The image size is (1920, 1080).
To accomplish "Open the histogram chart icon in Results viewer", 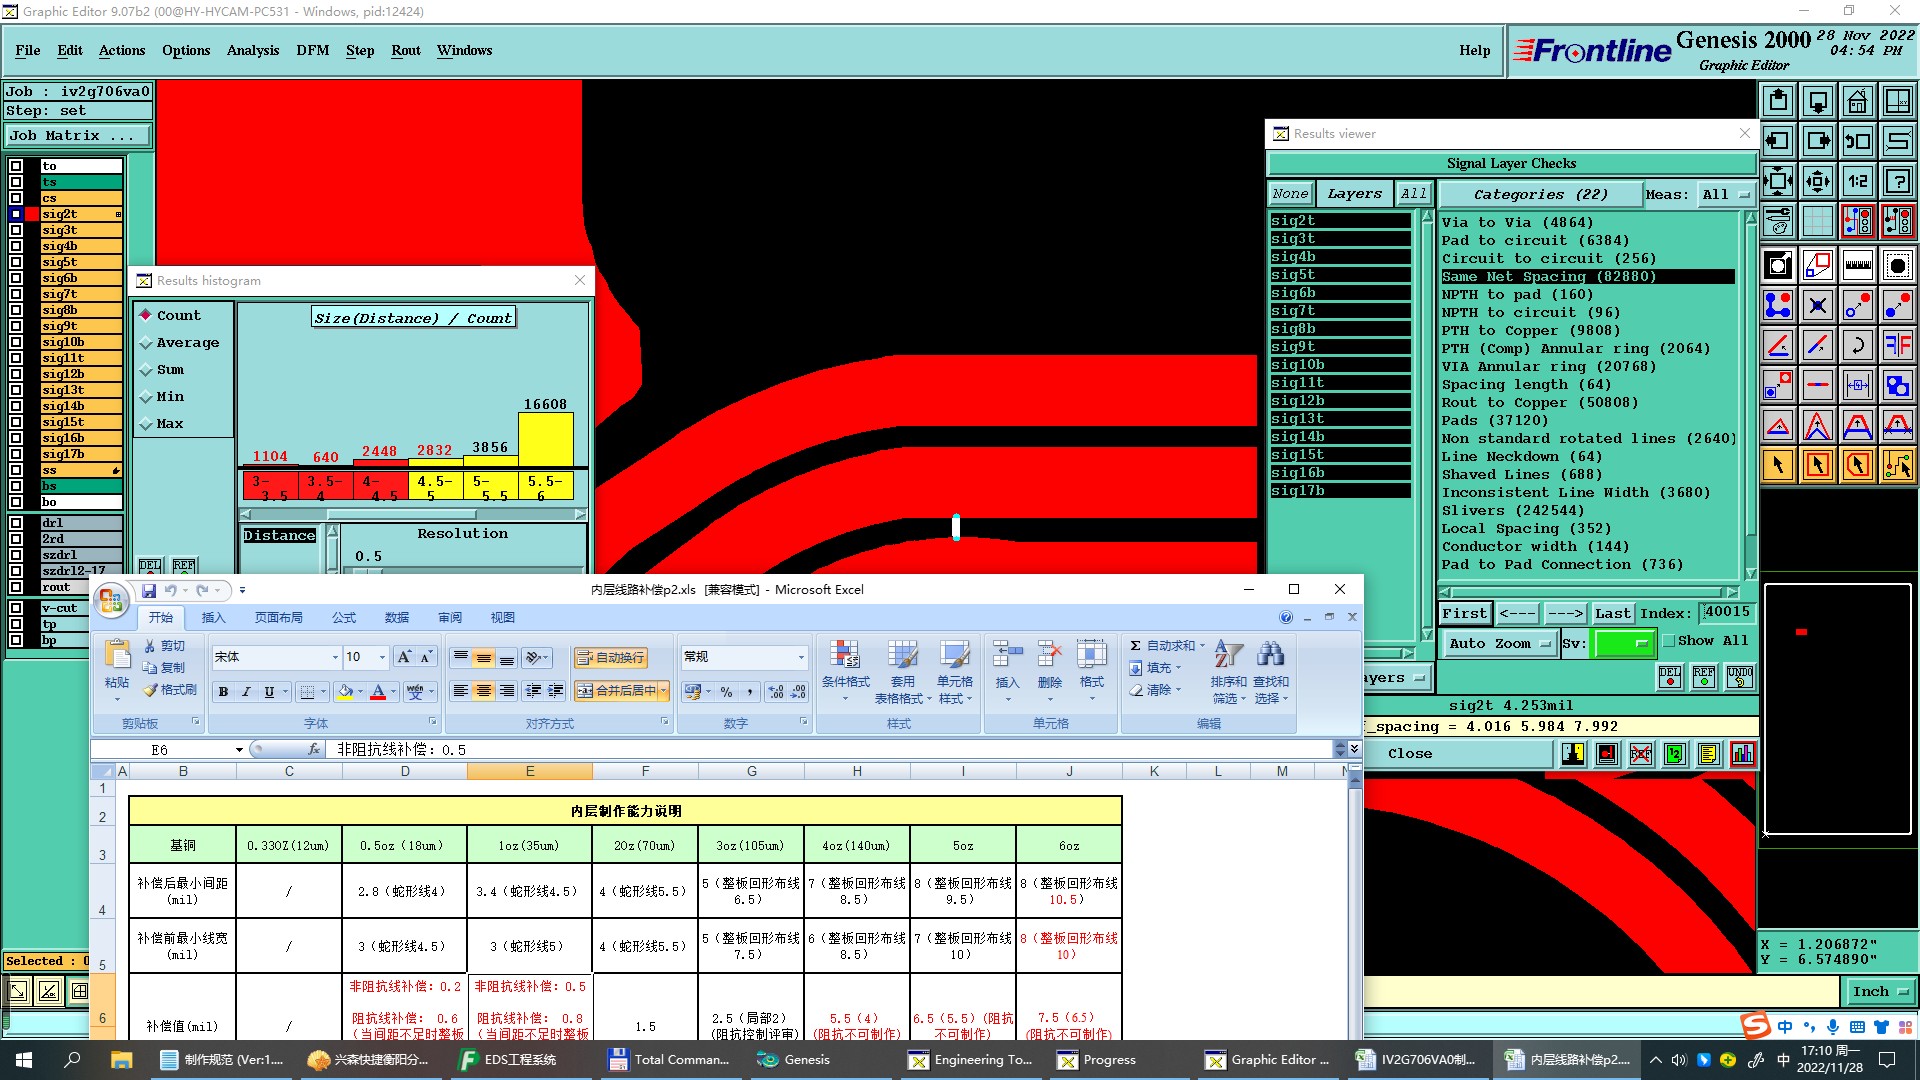I will click(1742, 754).
